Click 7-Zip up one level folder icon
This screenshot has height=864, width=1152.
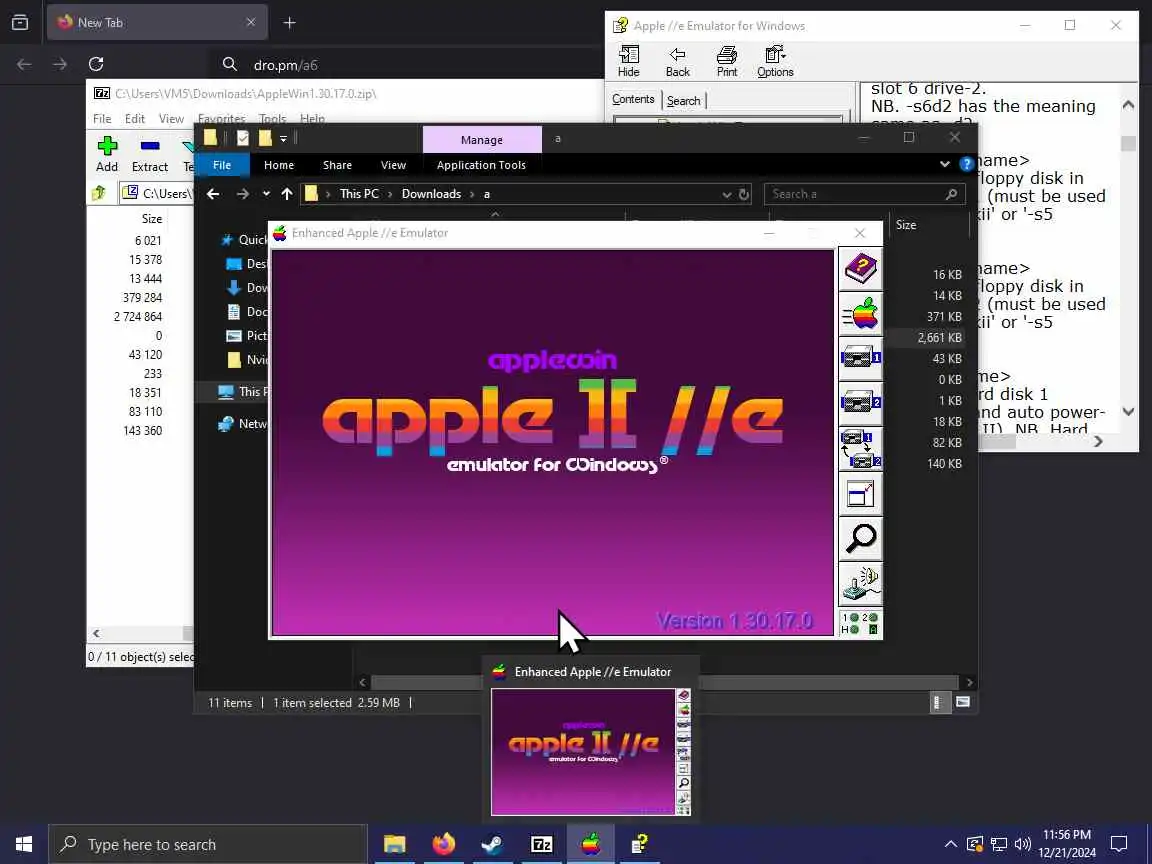tap(99, 193)
